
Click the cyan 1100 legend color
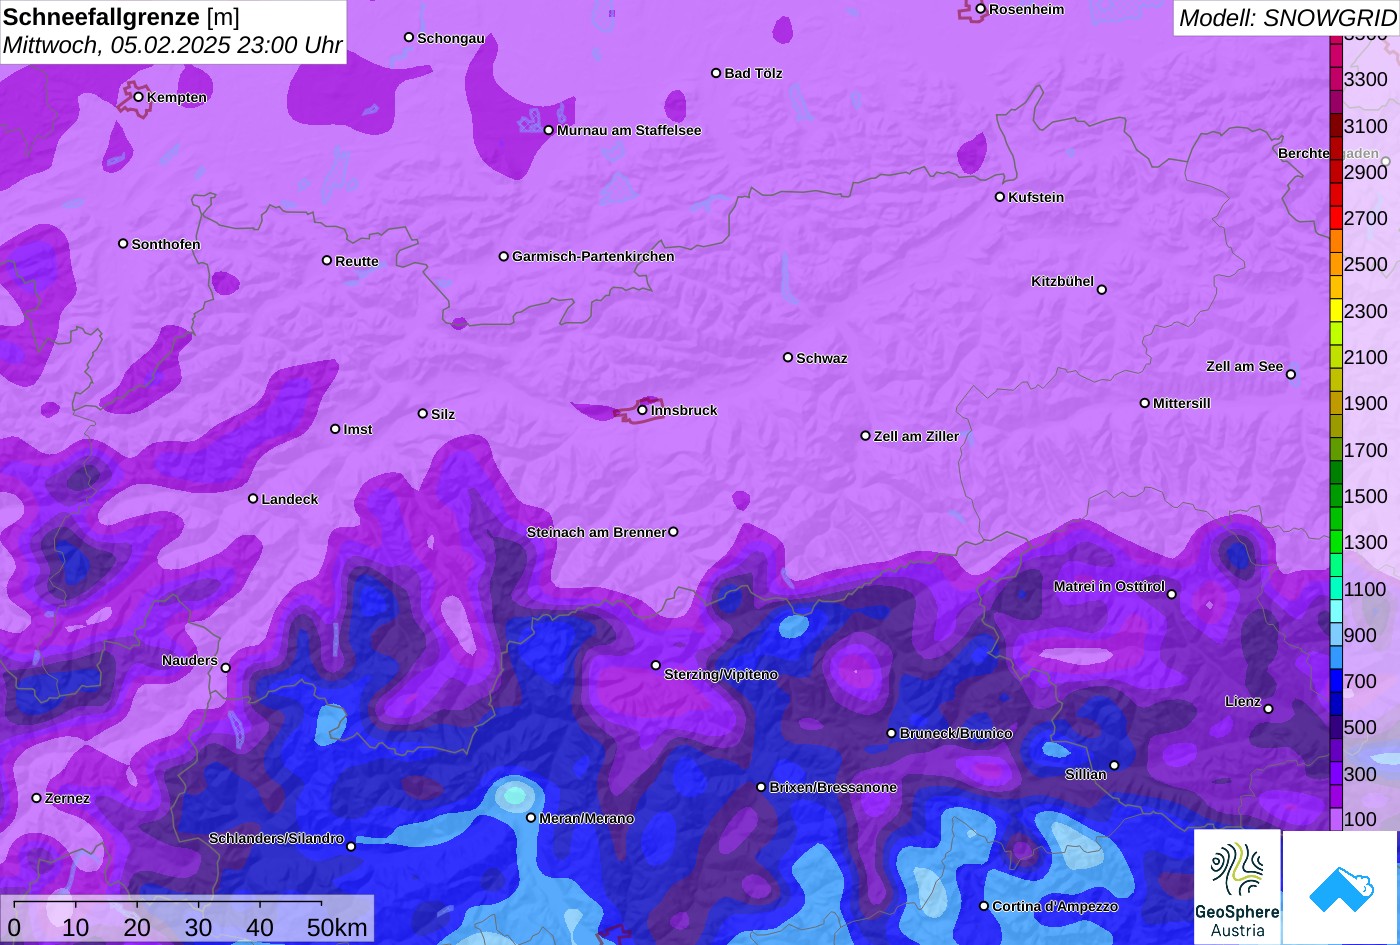click(1336, 589)
